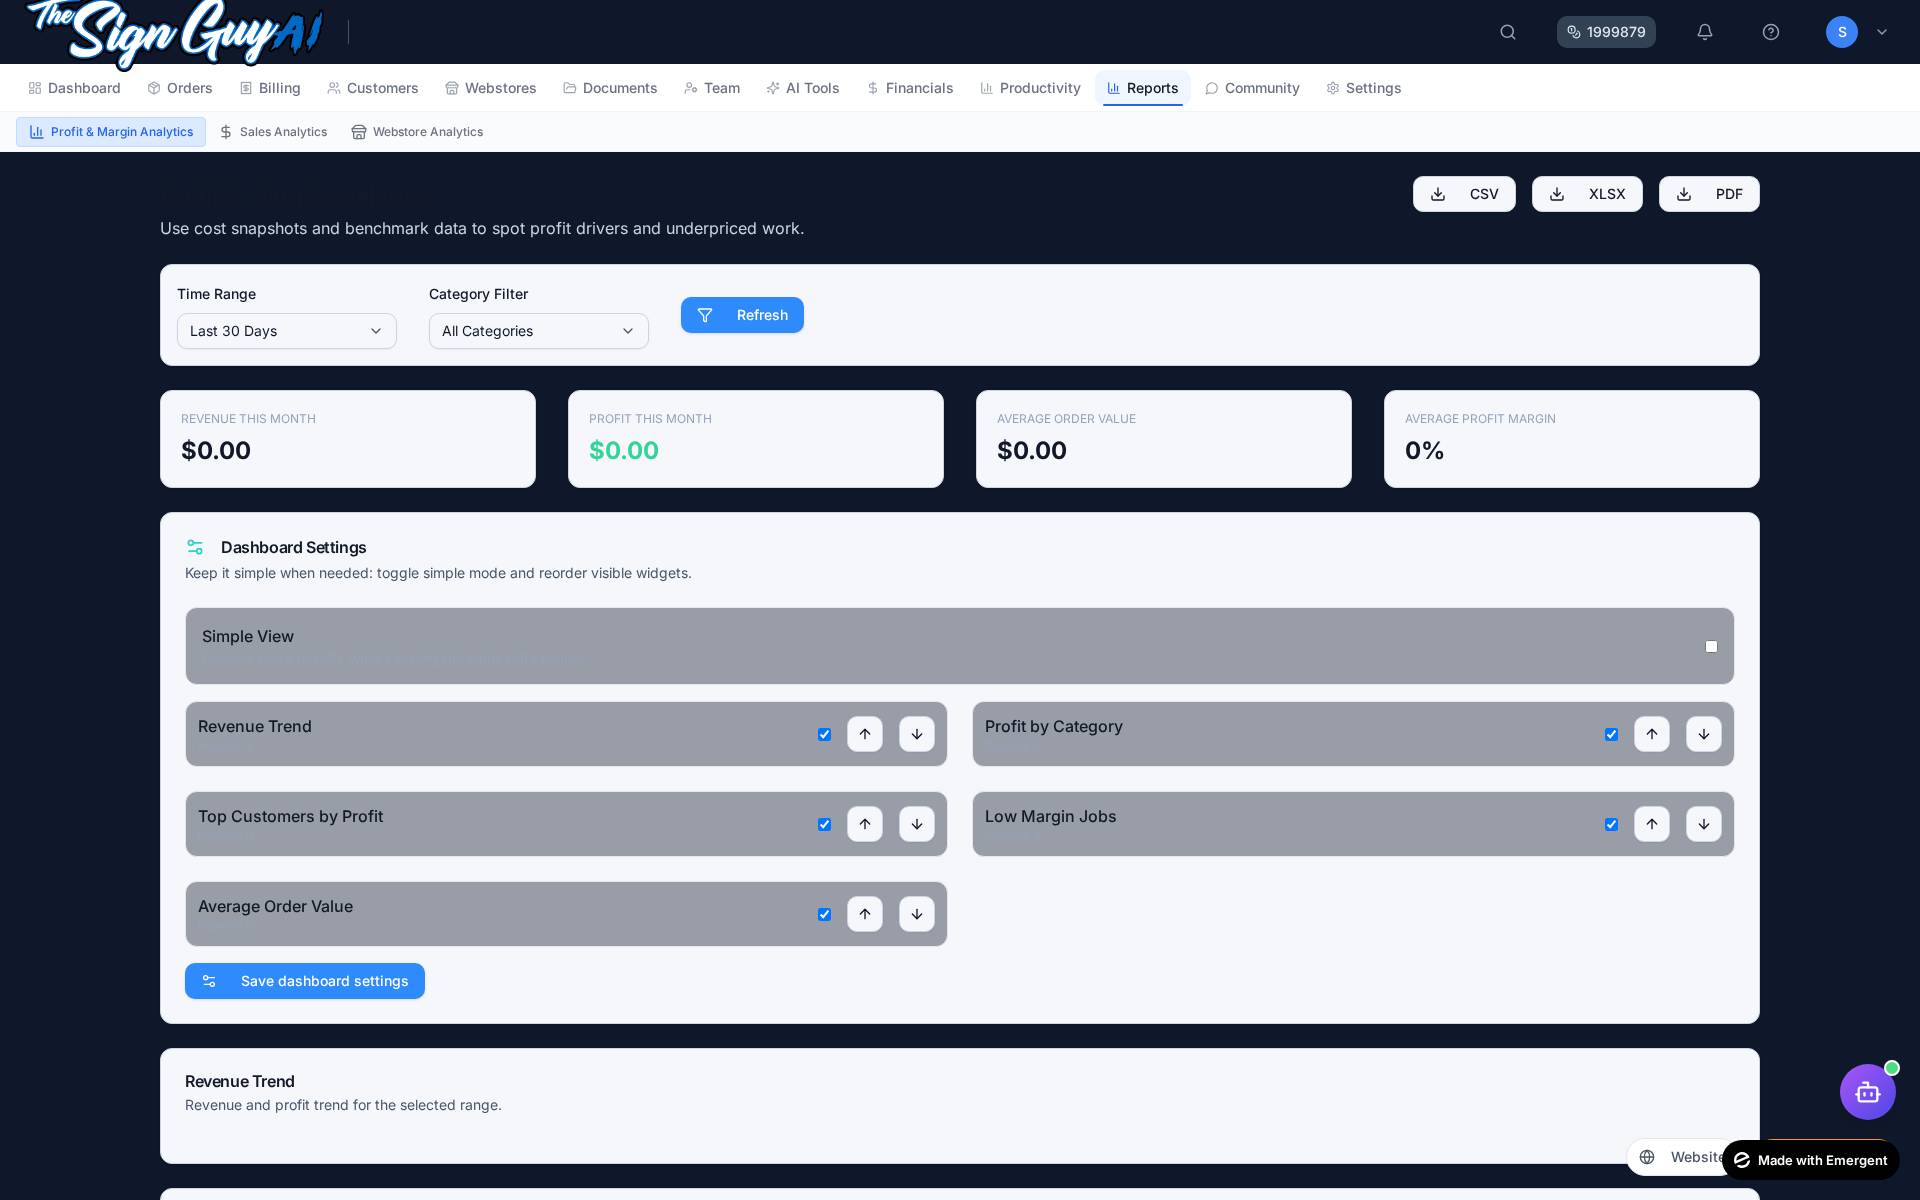1920x1200 pixels.
Task: Move Top Customers by Profit down
Action: coord(917,824)
